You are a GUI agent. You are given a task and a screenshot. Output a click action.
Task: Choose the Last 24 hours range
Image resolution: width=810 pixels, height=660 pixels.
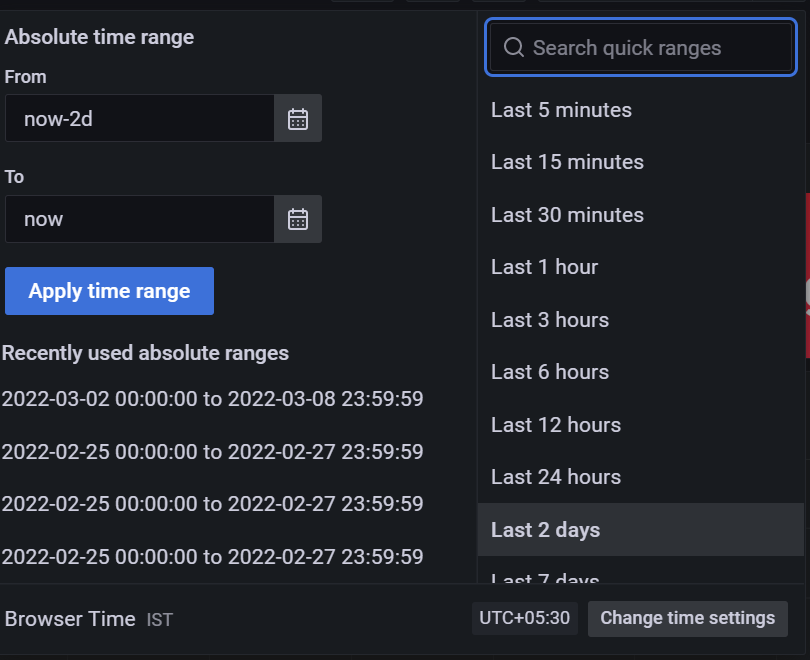tap(555, 477)
